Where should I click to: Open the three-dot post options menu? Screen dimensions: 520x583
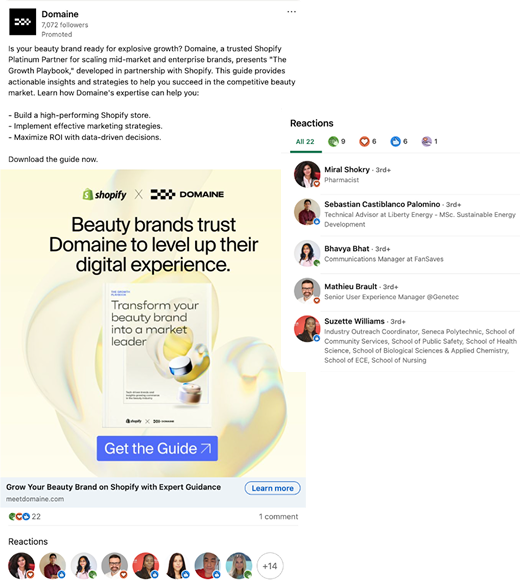[x=291, y=12]
